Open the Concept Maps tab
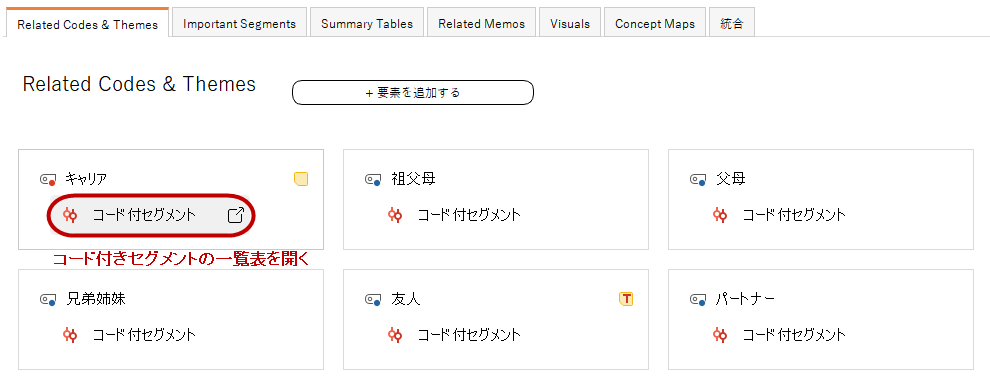The width and height of the screenshot is (990, 380). tap(655, 24)
